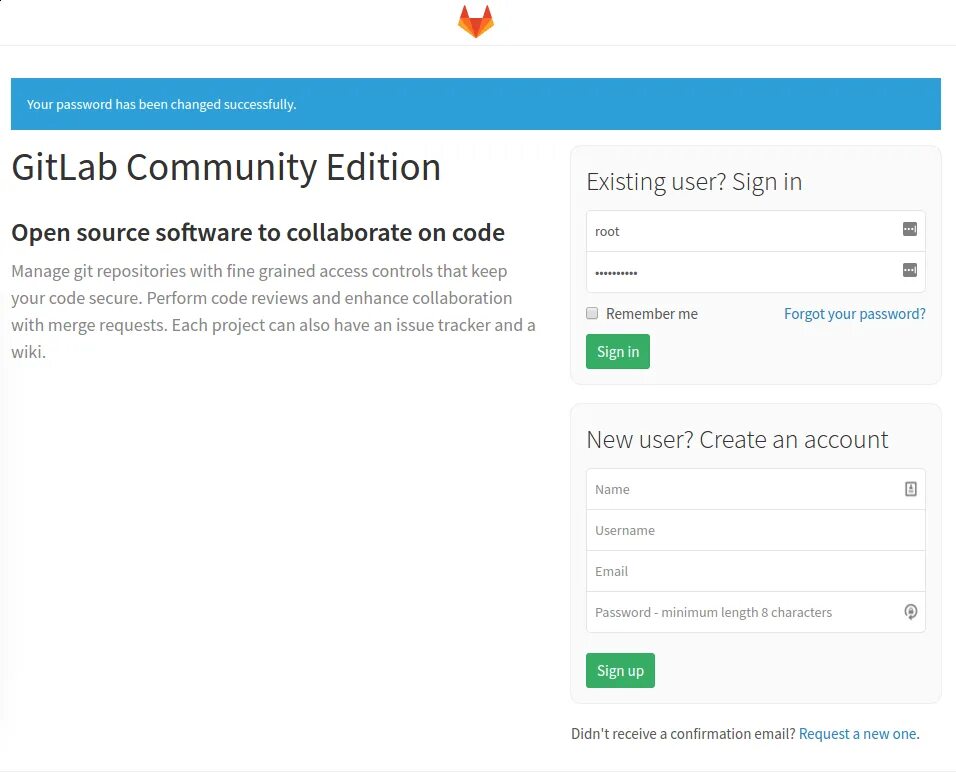956x774 pixels.
Task: Click the GitLab fox logo
Action: click(476, 22)
